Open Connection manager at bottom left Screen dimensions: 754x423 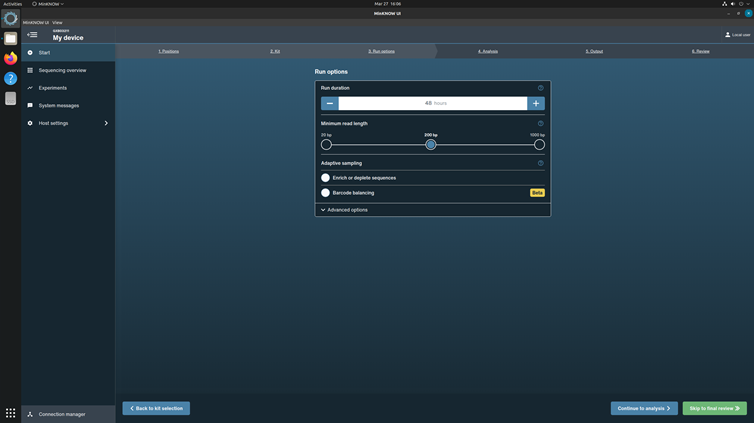[x=61, y=414]
